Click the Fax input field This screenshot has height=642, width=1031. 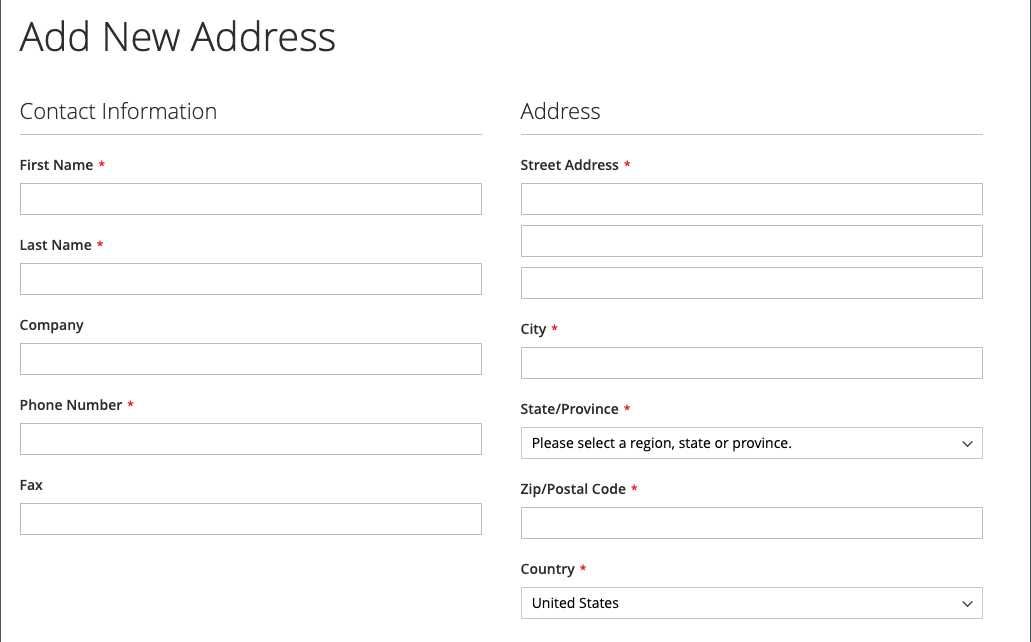[250, 518]
